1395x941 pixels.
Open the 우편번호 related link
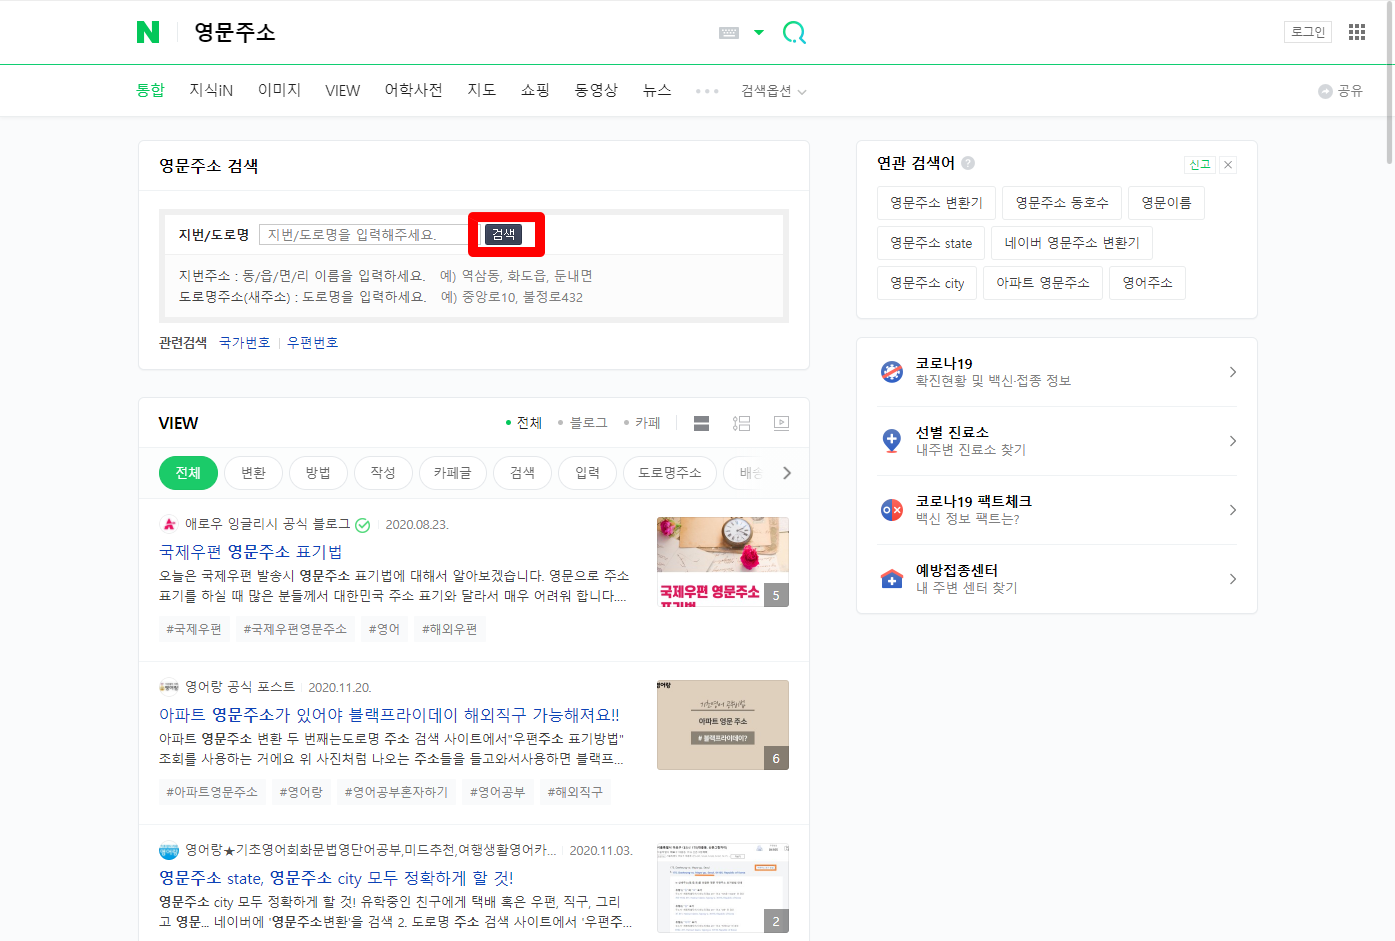point(312,343)
